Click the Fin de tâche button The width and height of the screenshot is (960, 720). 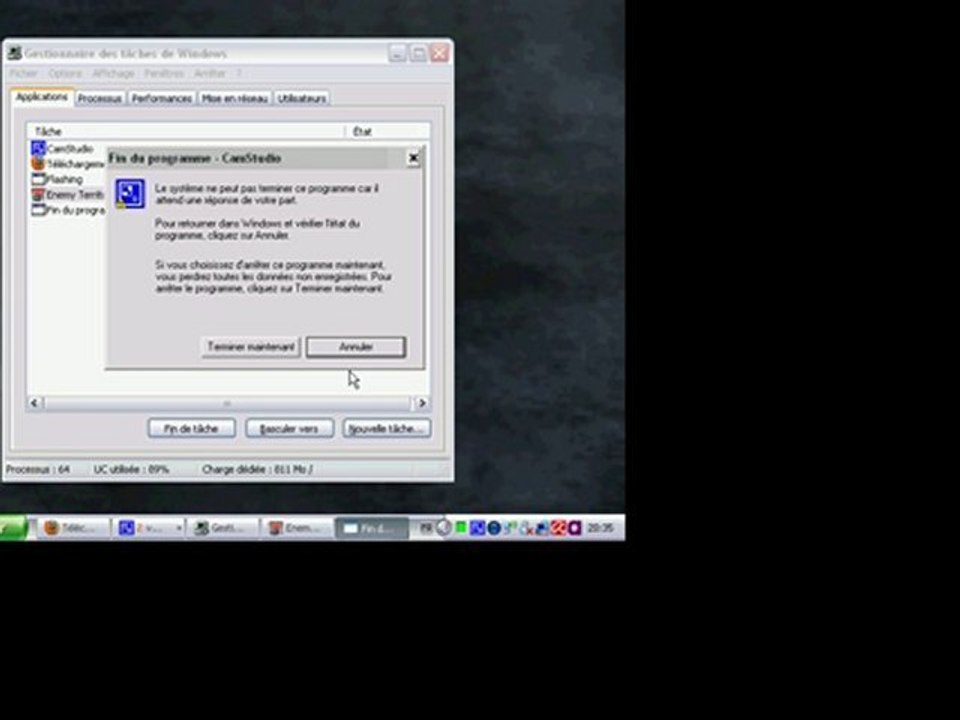click(192, 429)
